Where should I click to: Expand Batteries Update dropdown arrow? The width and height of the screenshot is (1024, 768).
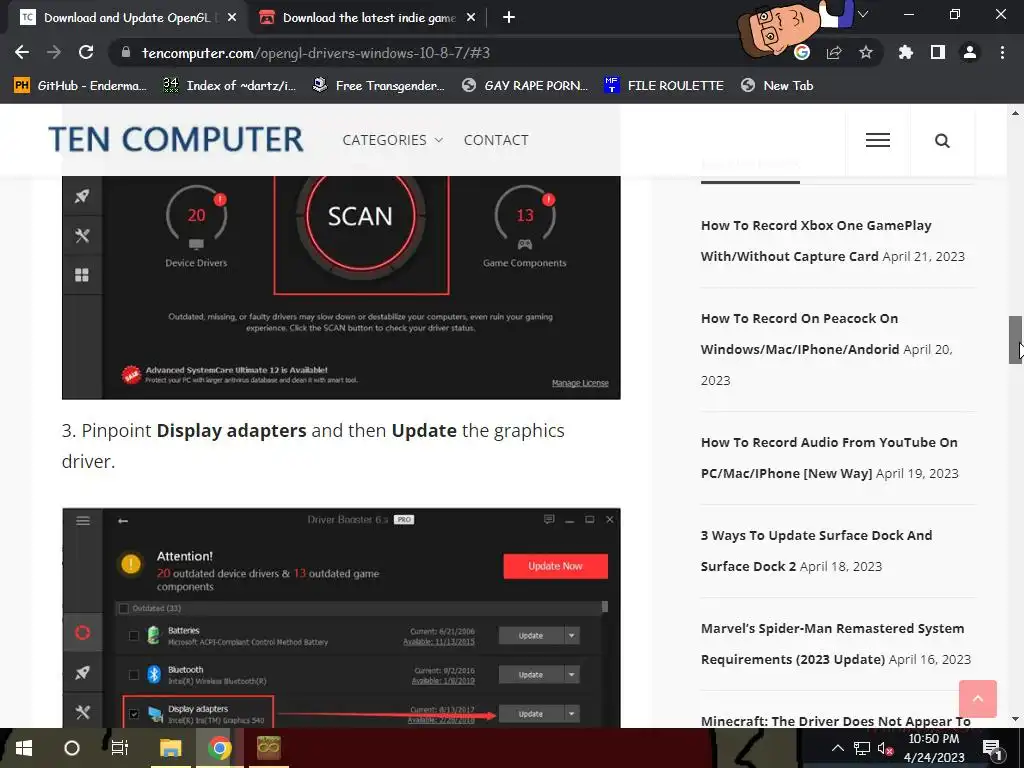pyautogui.click(x=571, y=635)
